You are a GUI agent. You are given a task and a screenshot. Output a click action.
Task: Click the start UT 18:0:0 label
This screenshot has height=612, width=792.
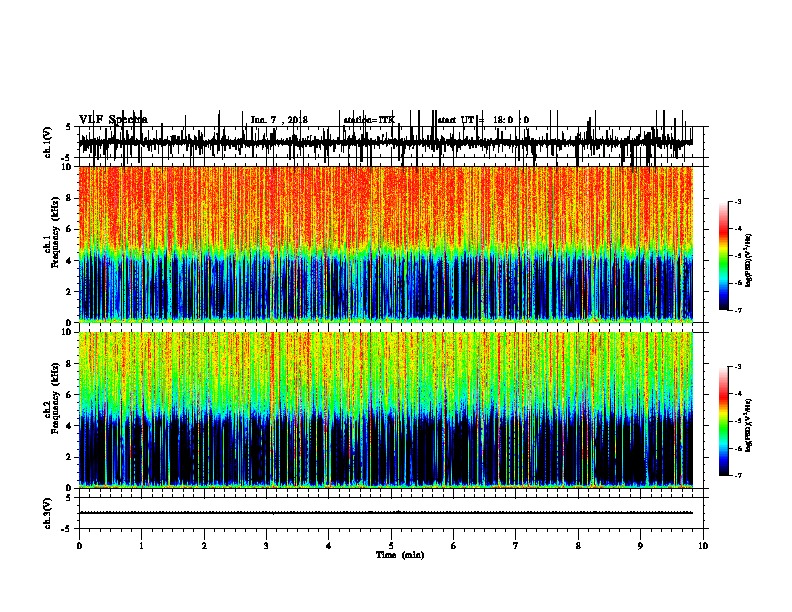483,120
